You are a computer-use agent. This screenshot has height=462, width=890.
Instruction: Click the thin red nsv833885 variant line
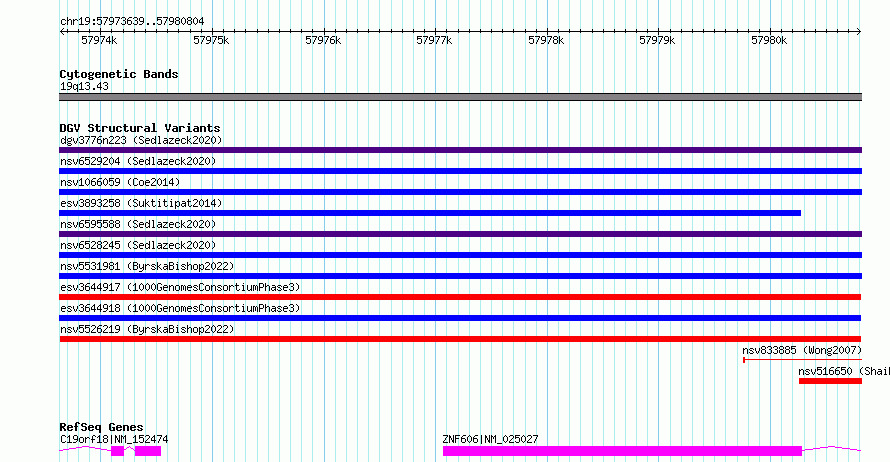[x=802, y=360]
